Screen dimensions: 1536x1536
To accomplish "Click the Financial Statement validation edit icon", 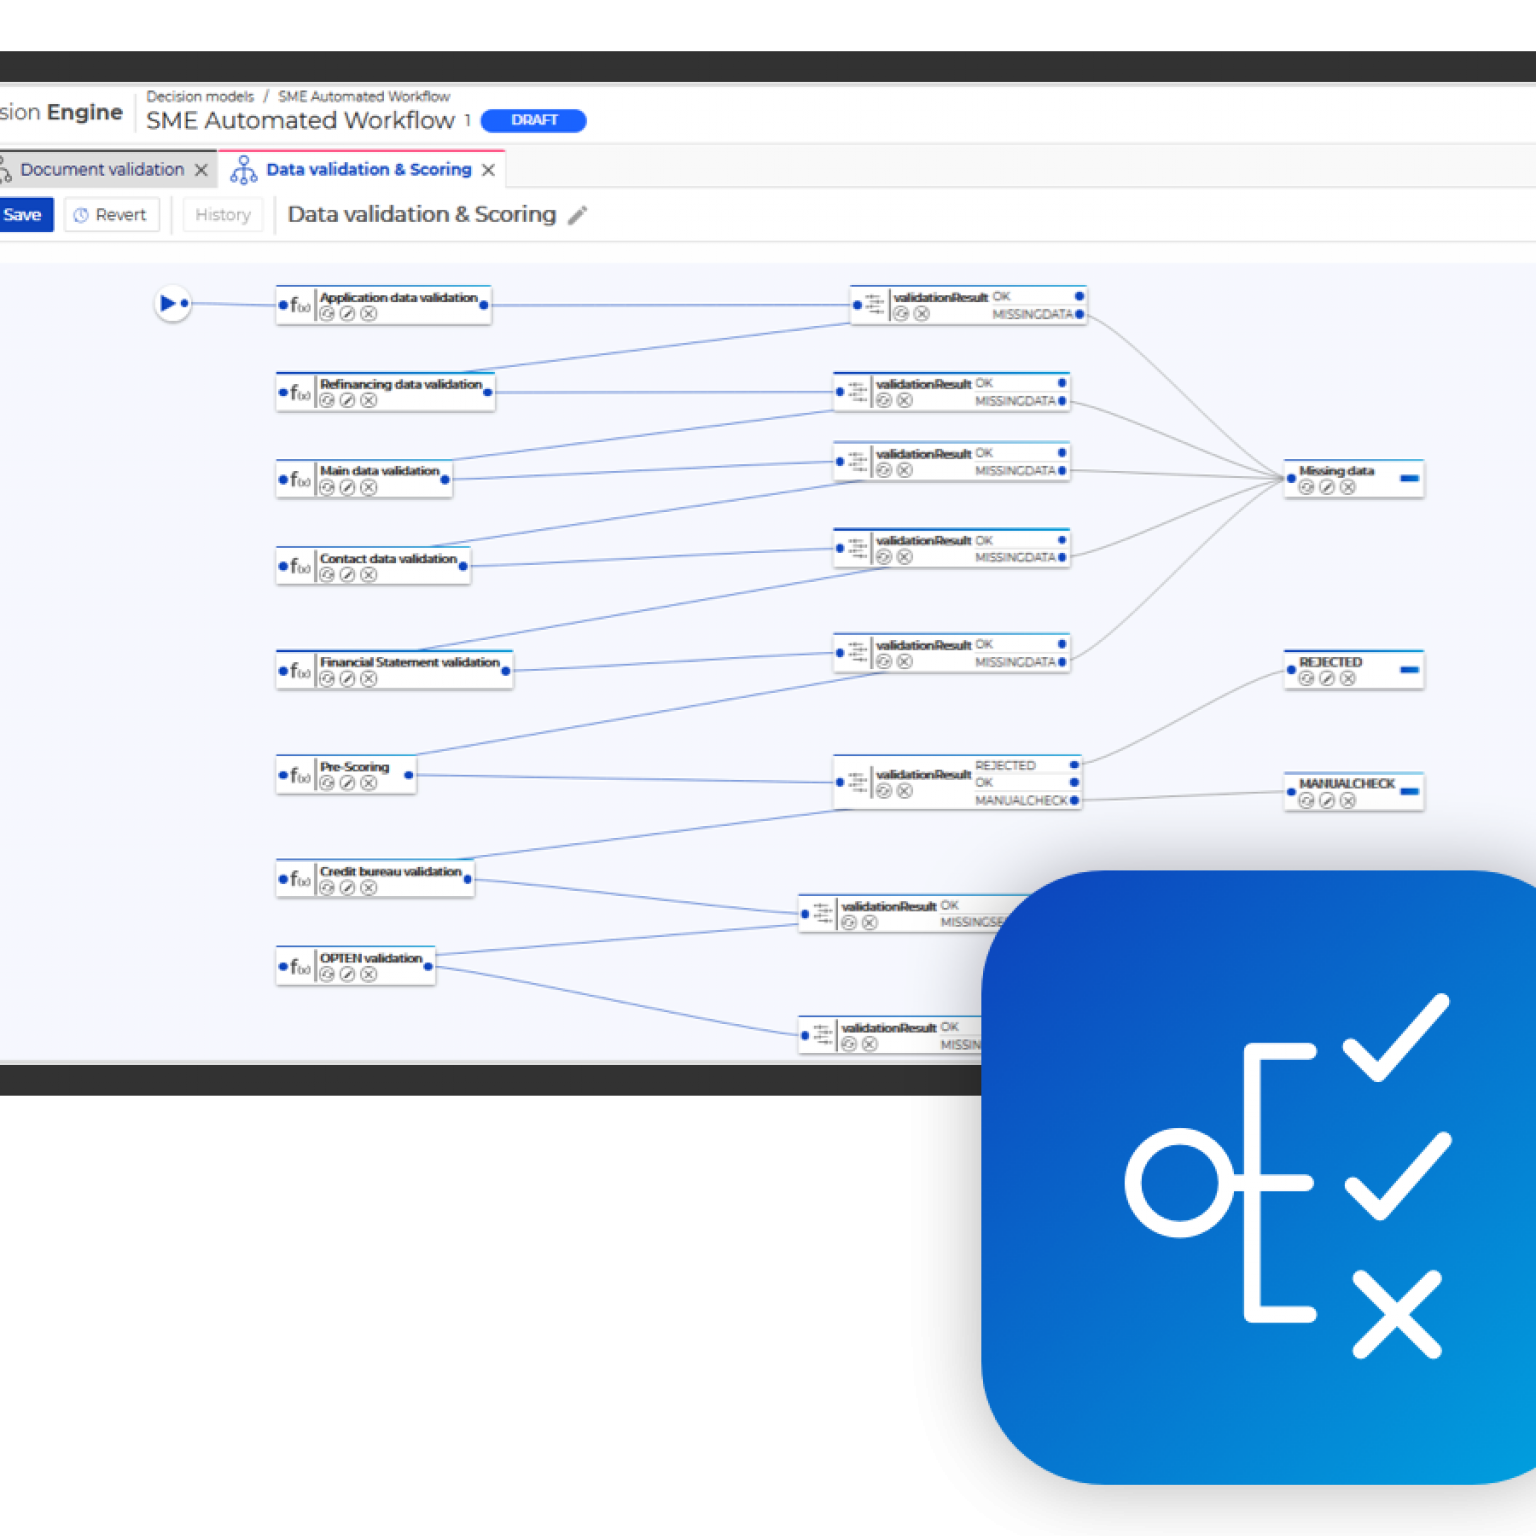I will coord(347,679).
